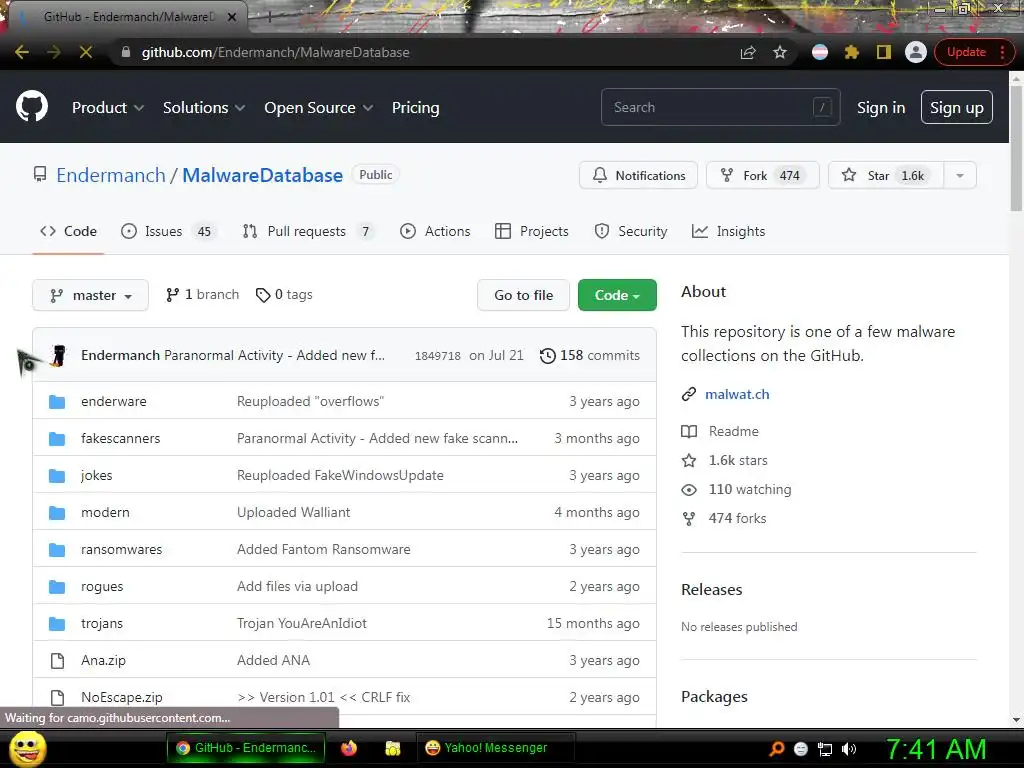1024x768 pixels.
Task: Open the GitHub Octocat logo home
Action: (x=32, y=107)
